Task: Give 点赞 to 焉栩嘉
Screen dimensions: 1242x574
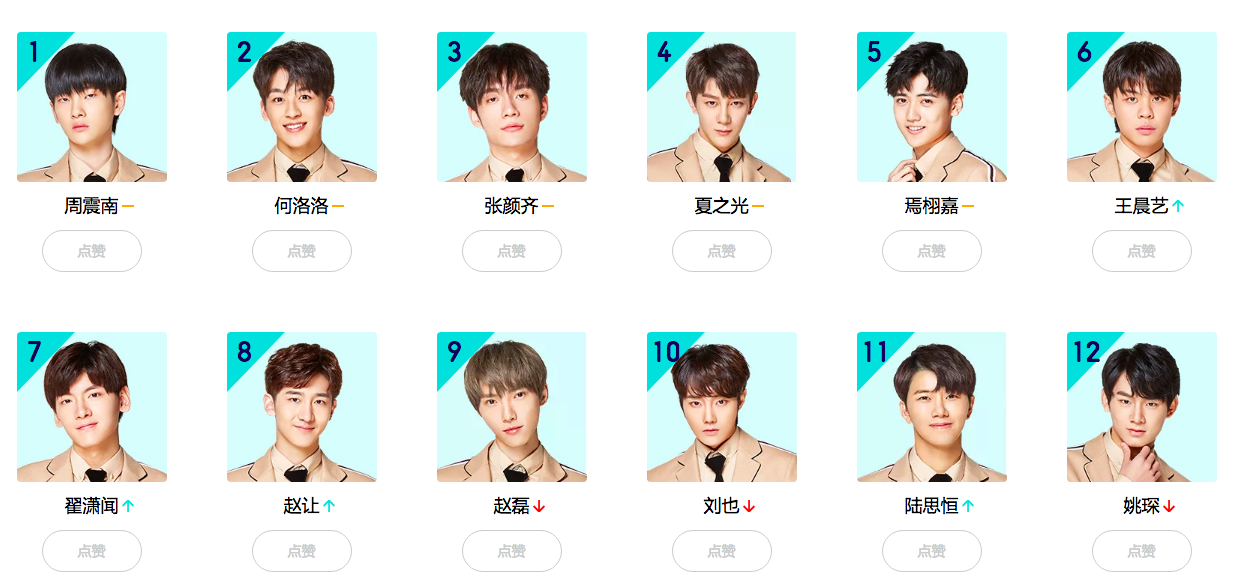Action: coord(932,251)
